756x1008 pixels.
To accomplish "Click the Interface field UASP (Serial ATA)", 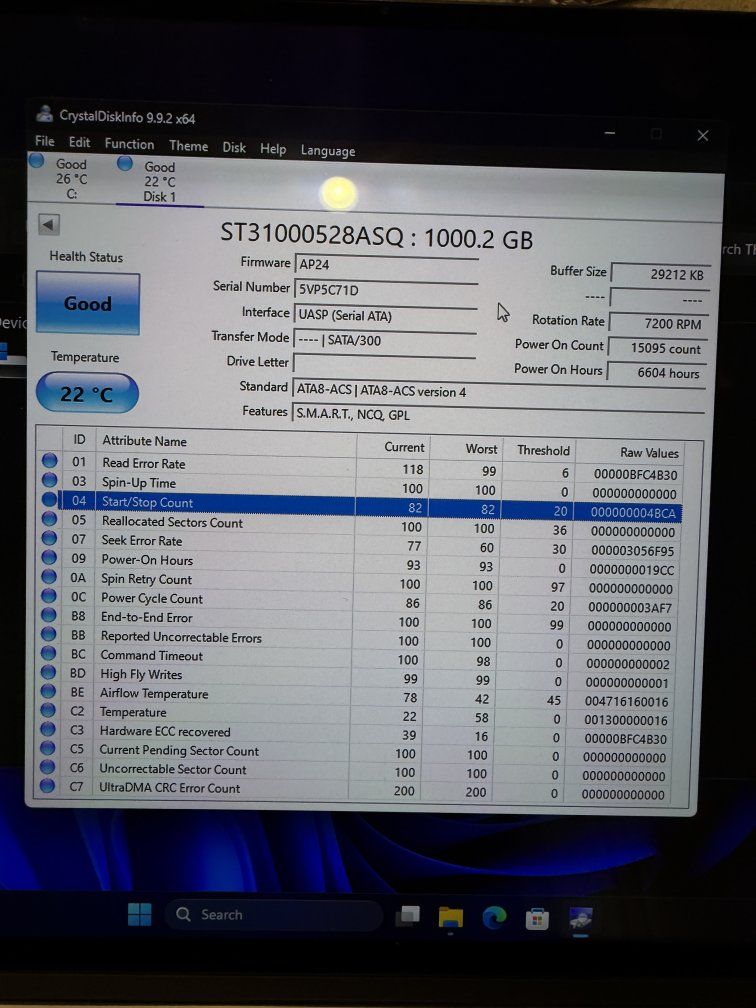I will click(385, 315).
